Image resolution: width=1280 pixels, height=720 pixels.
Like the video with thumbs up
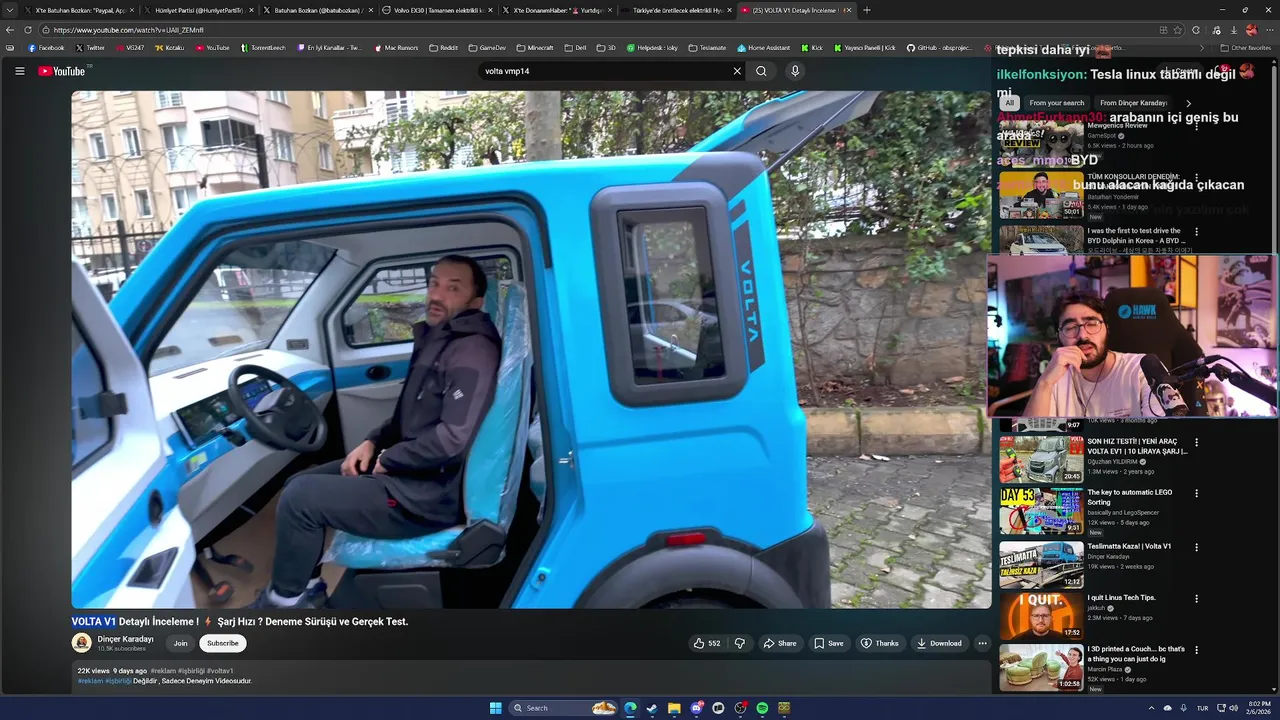click(707, 643)
